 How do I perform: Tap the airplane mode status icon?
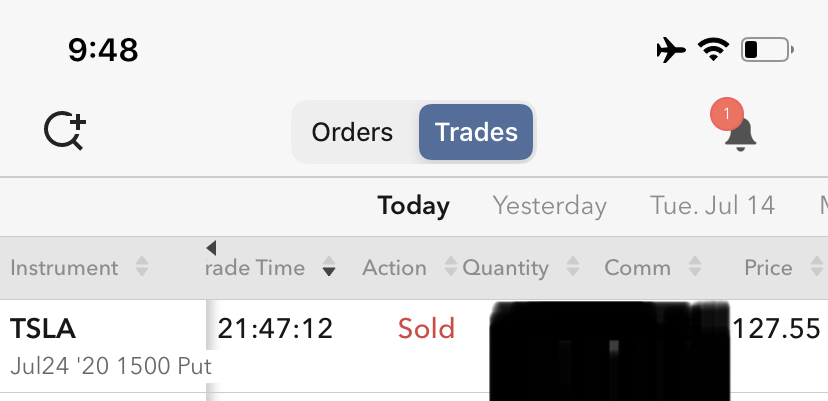point(671,49)
